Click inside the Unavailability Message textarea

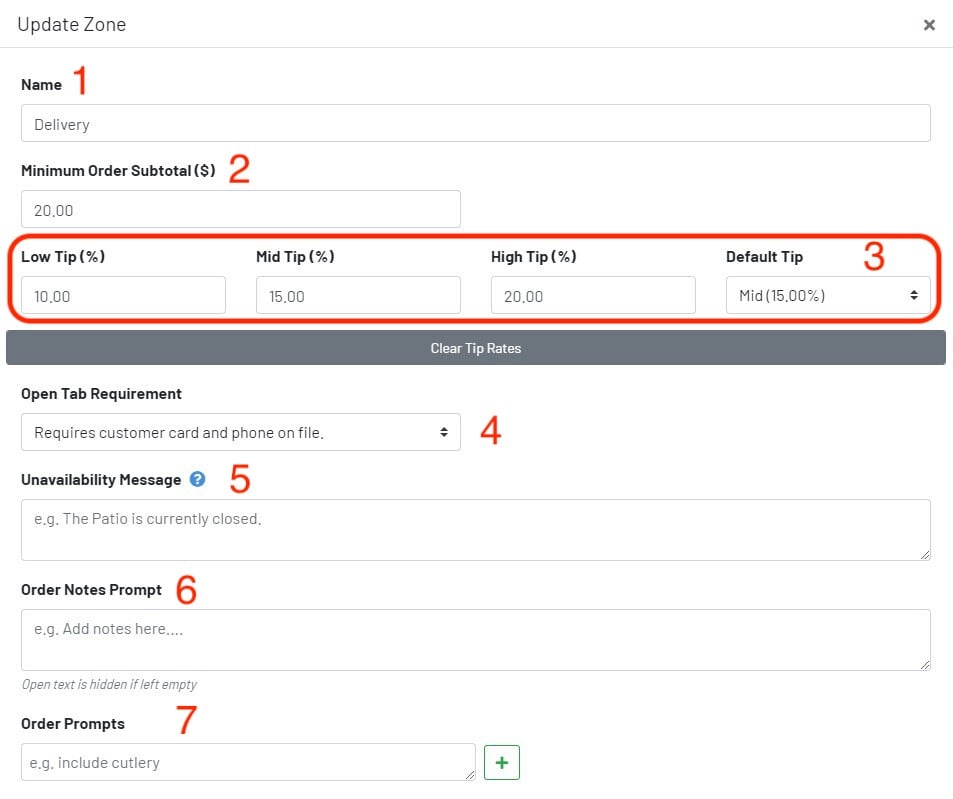click(475, 530)
